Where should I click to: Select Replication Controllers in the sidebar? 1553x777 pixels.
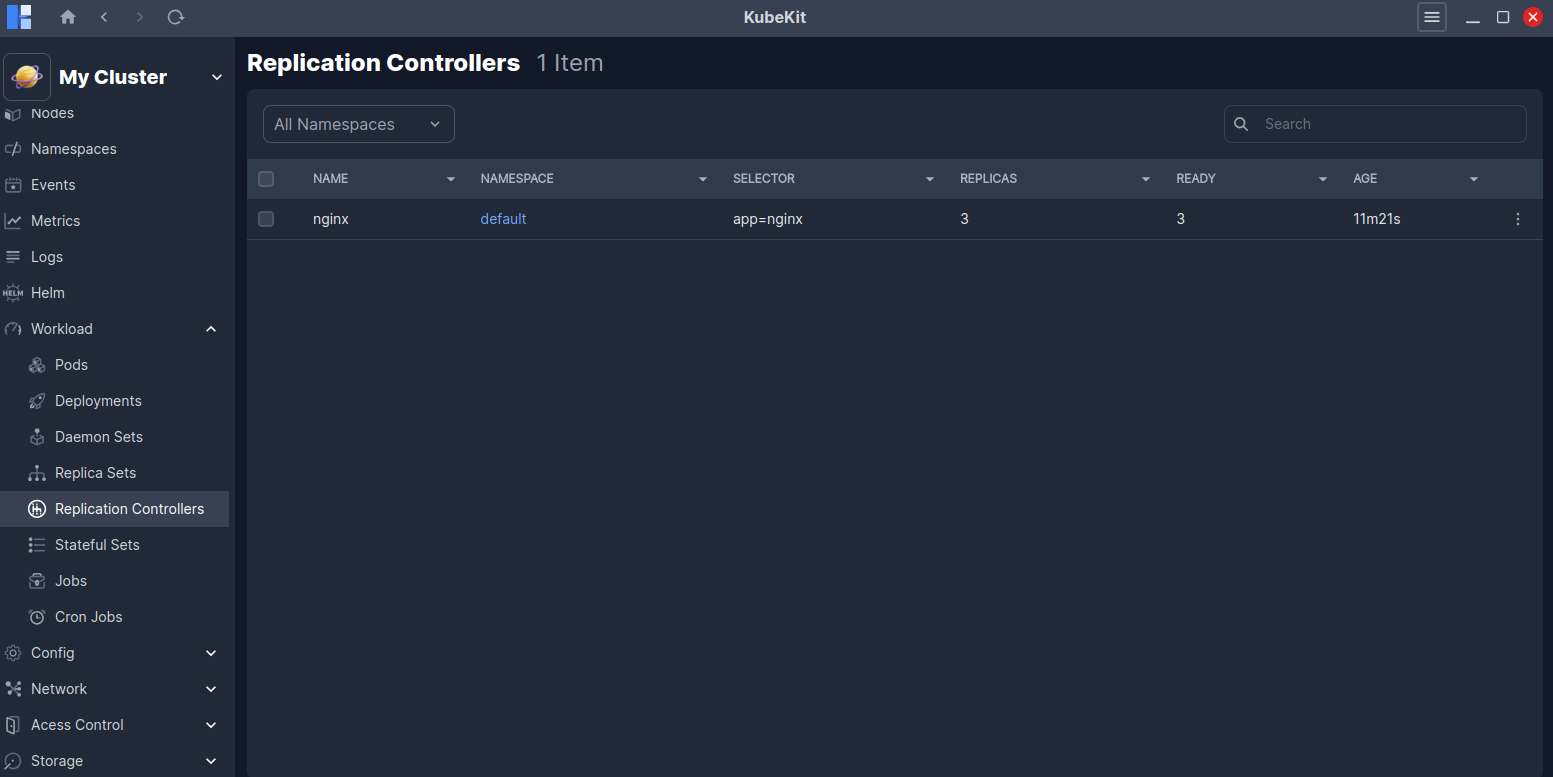coord(131,508)
